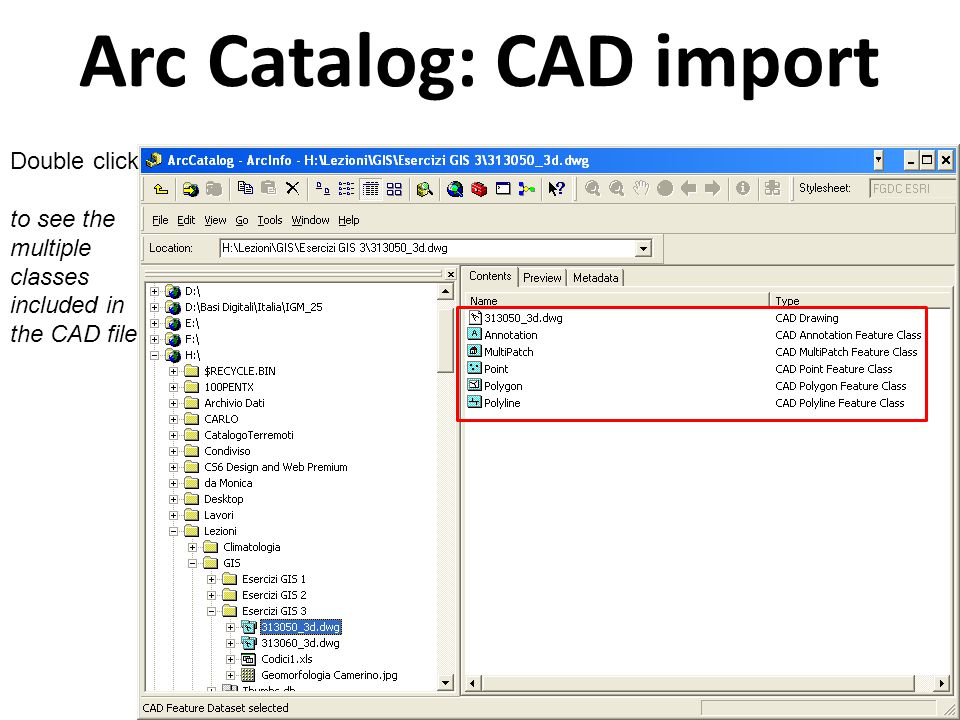
Task: Open the Window menu
Action: (310, 220)
